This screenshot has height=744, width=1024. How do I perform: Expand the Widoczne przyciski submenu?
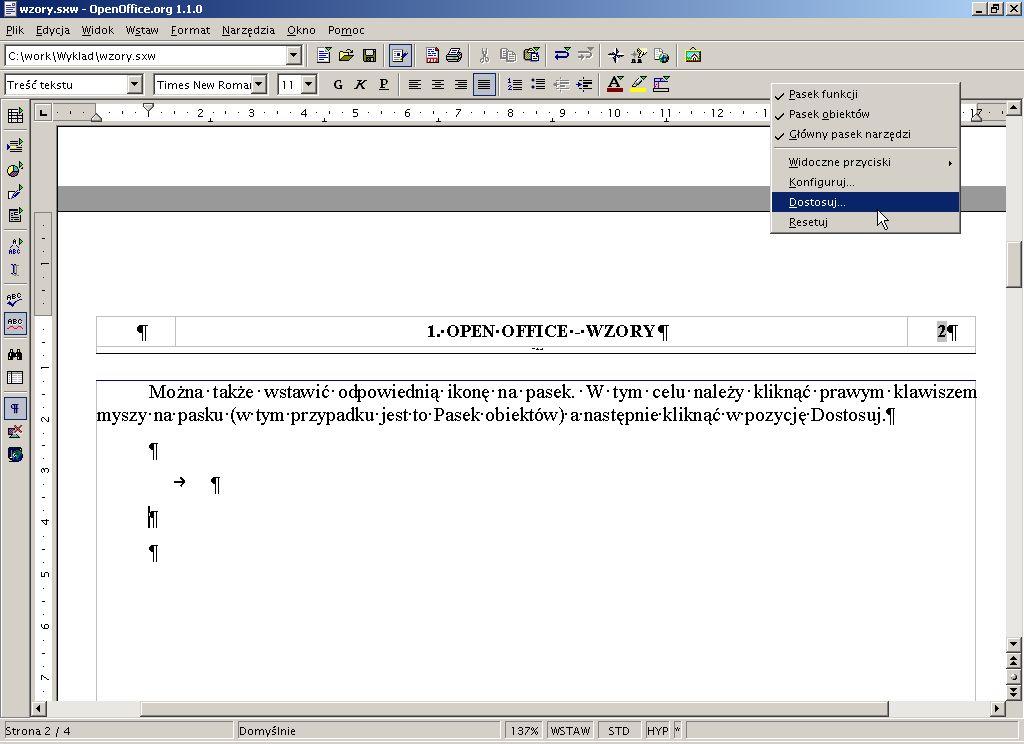865,162
